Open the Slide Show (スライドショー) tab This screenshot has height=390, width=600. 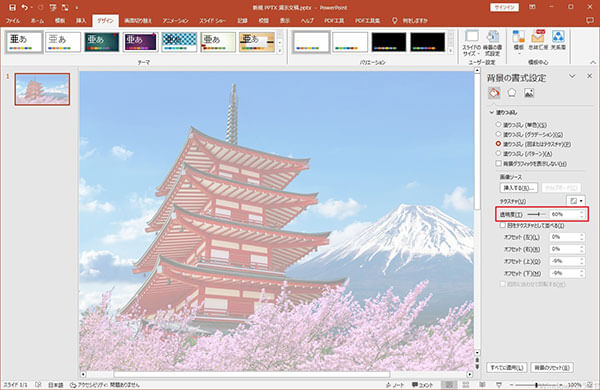[x=212, y=21]
